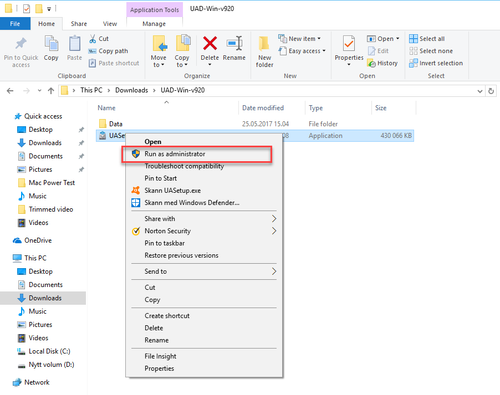Click the Properties ribbon icon
Screen dimensions: 500x395
pyautogui.click(x=349, y=44)
